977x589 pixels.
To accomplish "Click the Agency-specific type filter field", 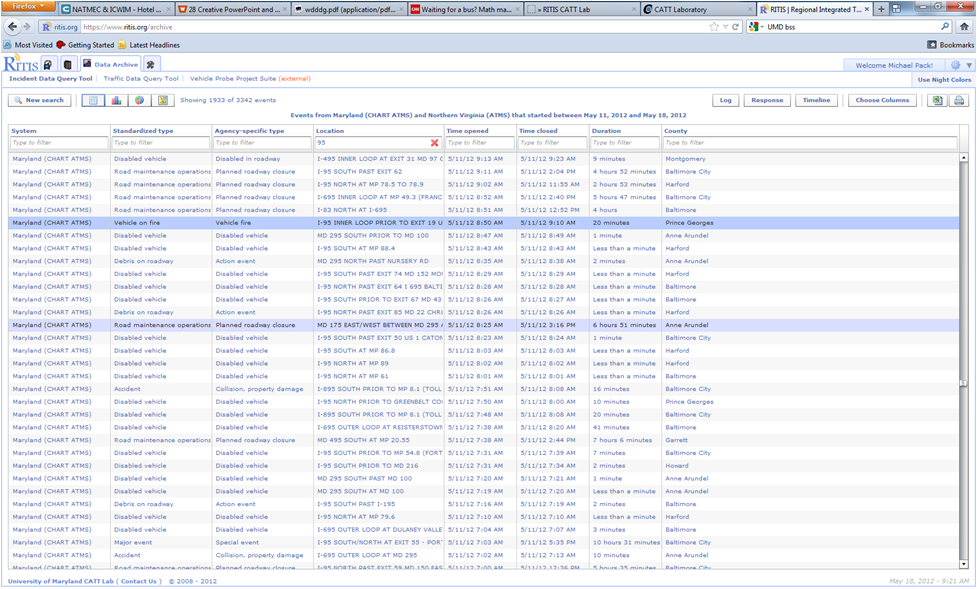I will pos(262,143).
